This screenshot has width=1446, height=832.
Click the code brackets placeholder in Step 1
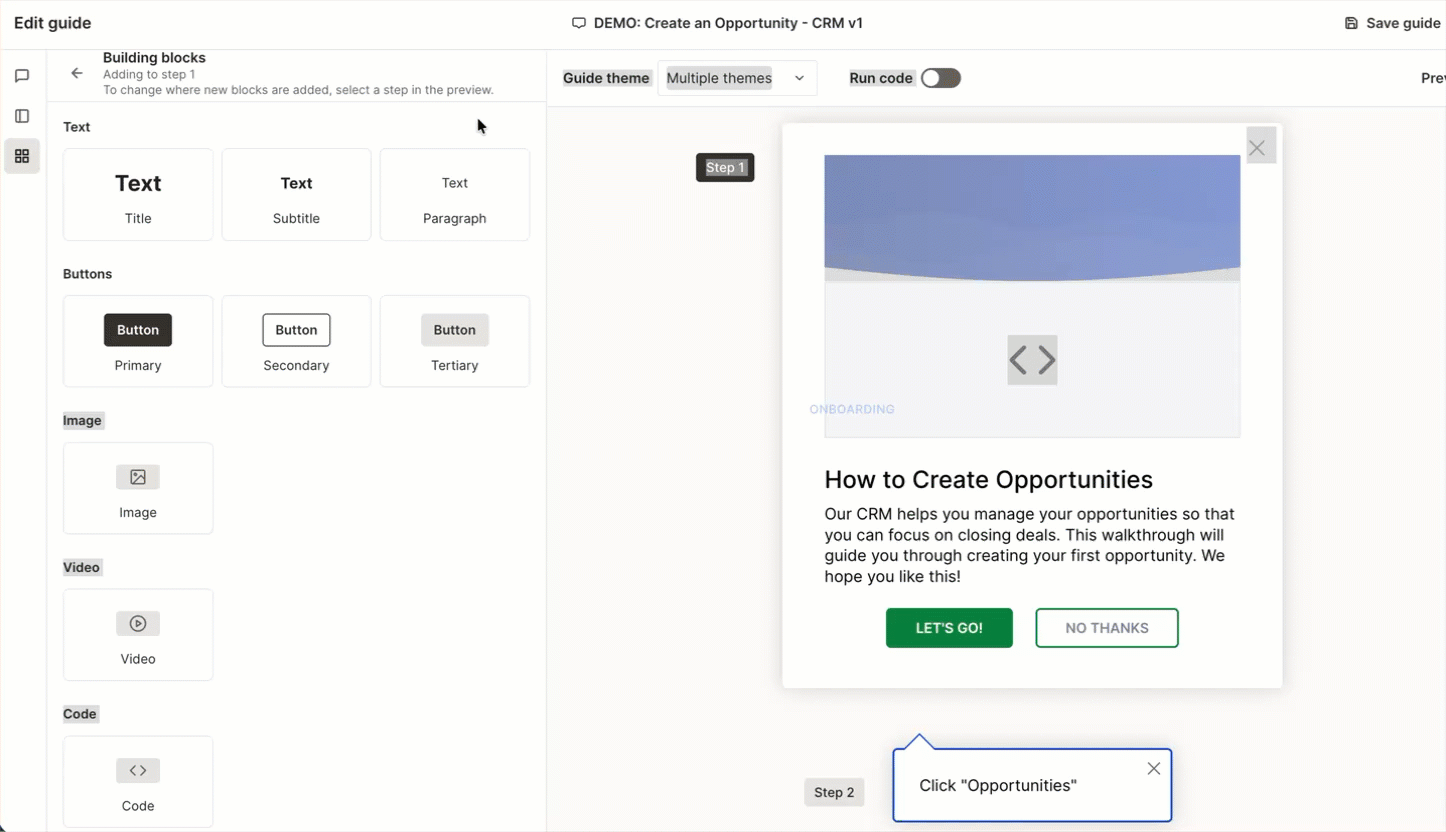(1032, 360)
